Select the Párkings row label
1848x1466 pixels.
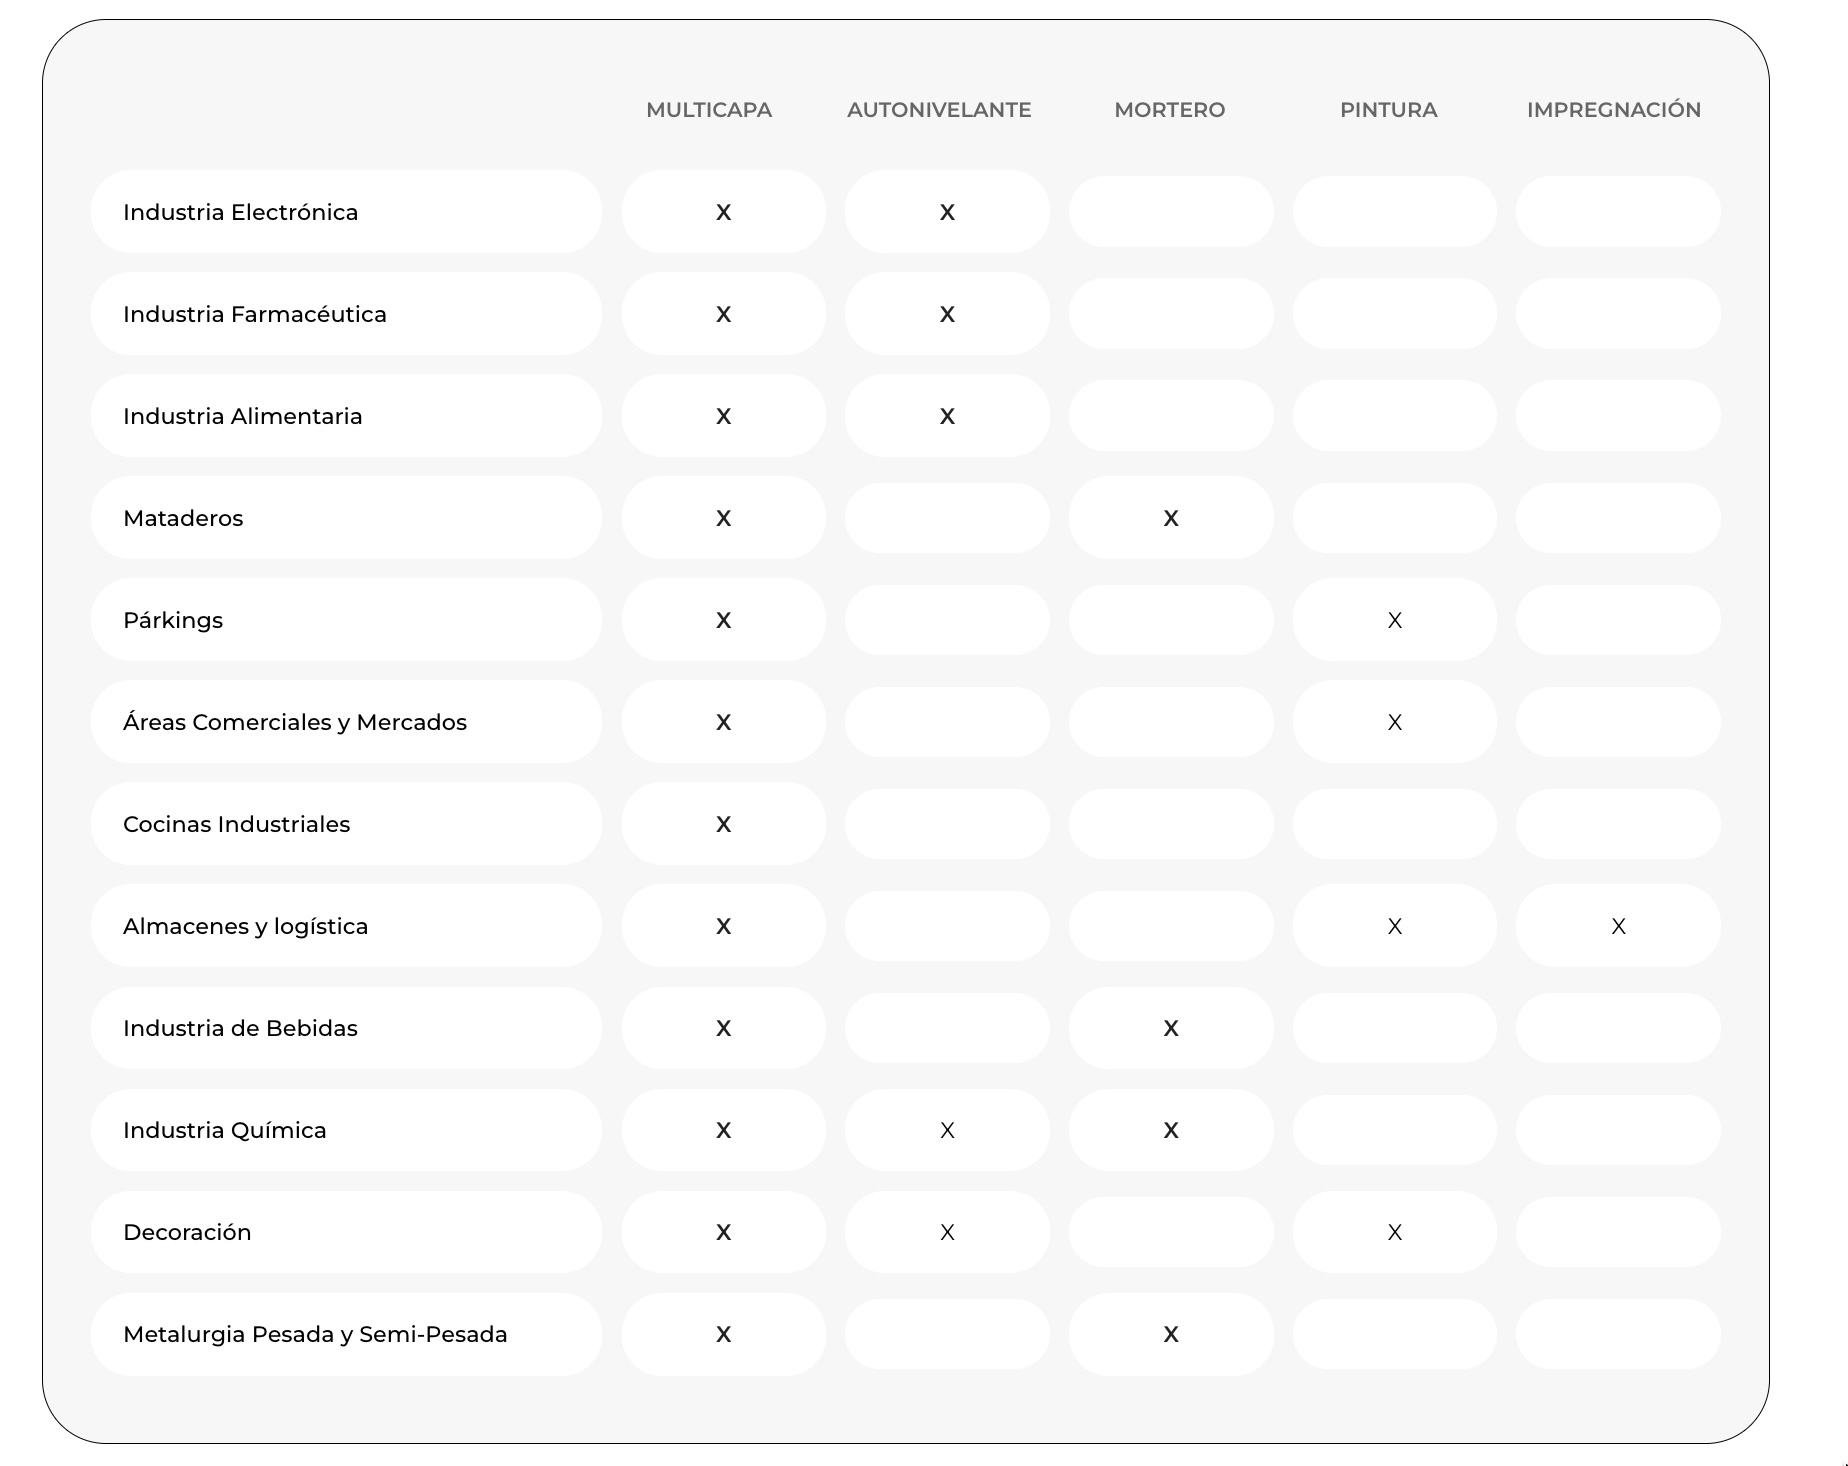[x=173, y=620]
